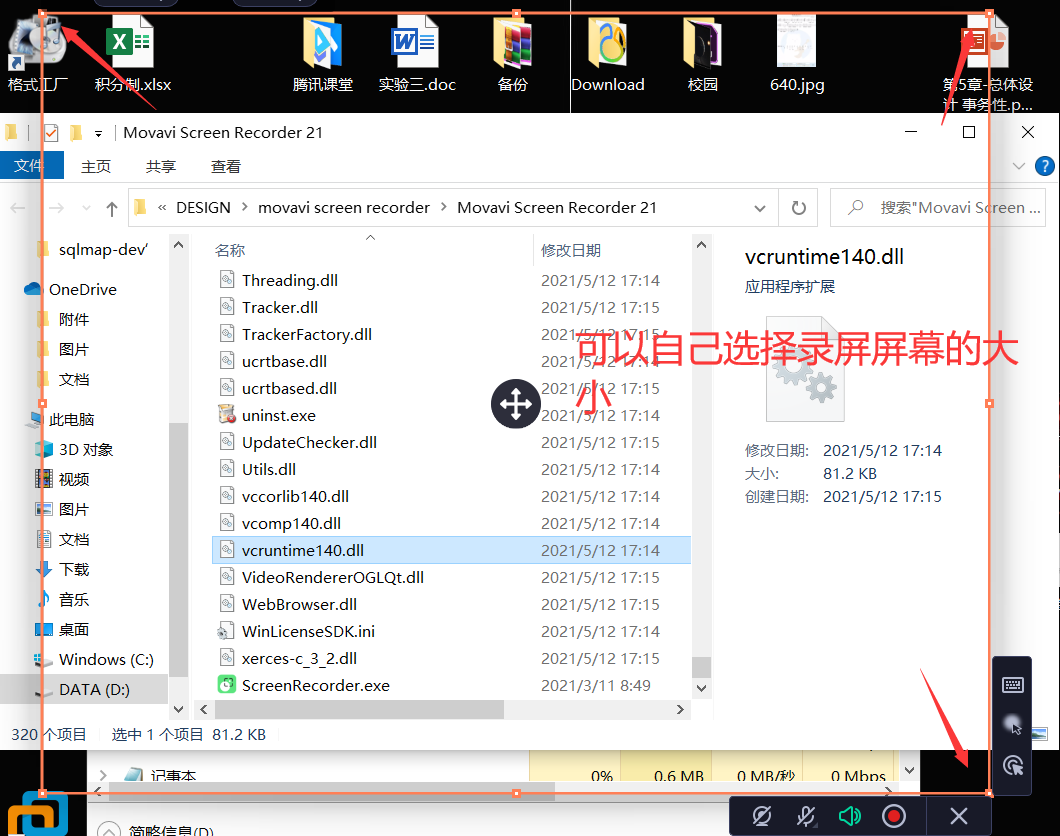
Task: Open Explorer help question mark
Action: click(x=1044, y=166)
